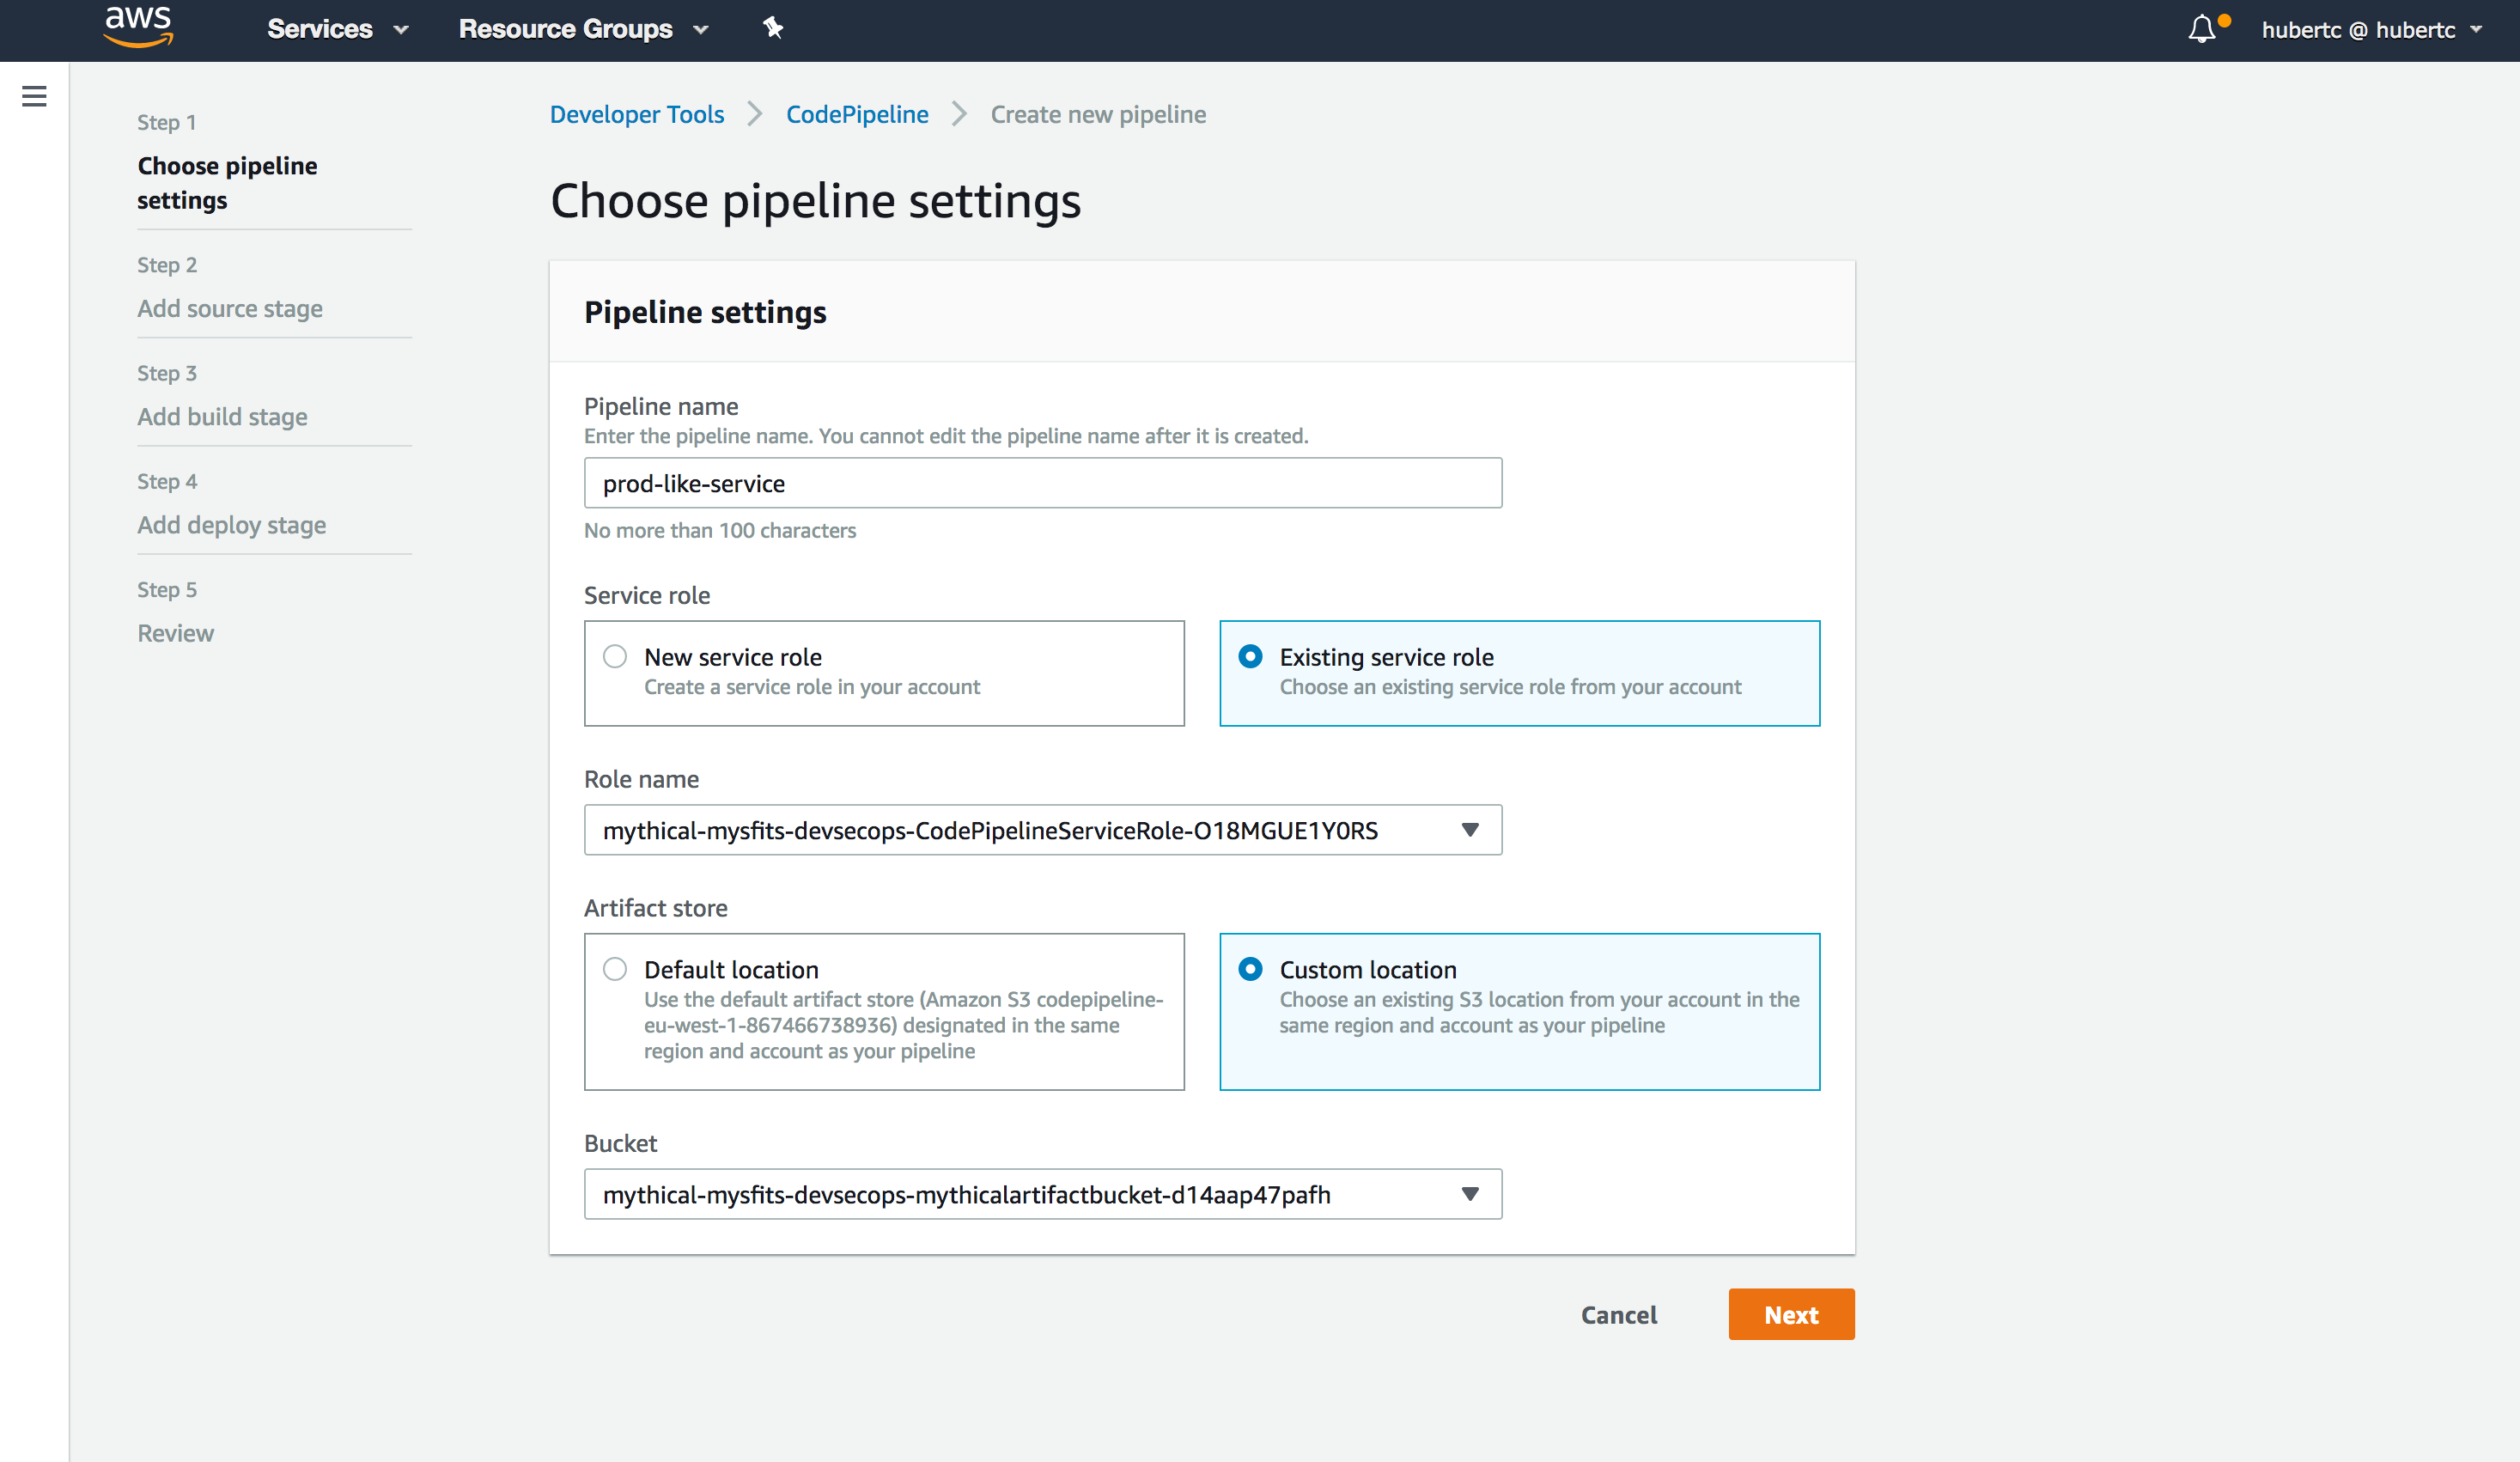
Task: Click the Service role label
Action: pos(647,595)
